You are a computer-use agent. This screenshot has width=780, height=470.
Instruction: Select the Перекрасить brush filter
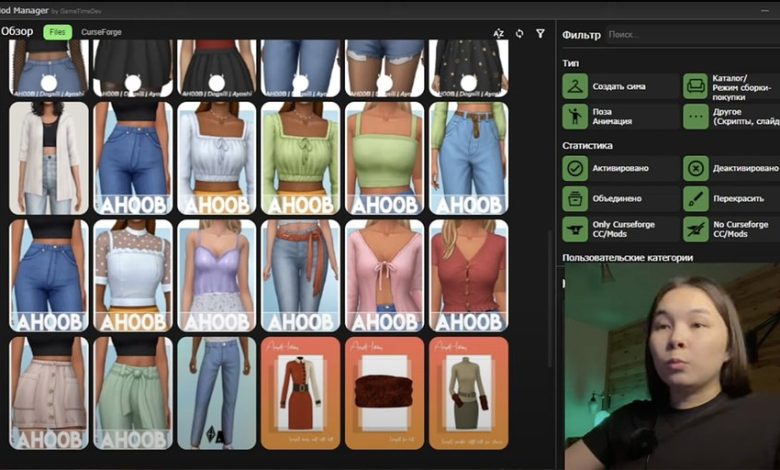(x=696, y=198)
